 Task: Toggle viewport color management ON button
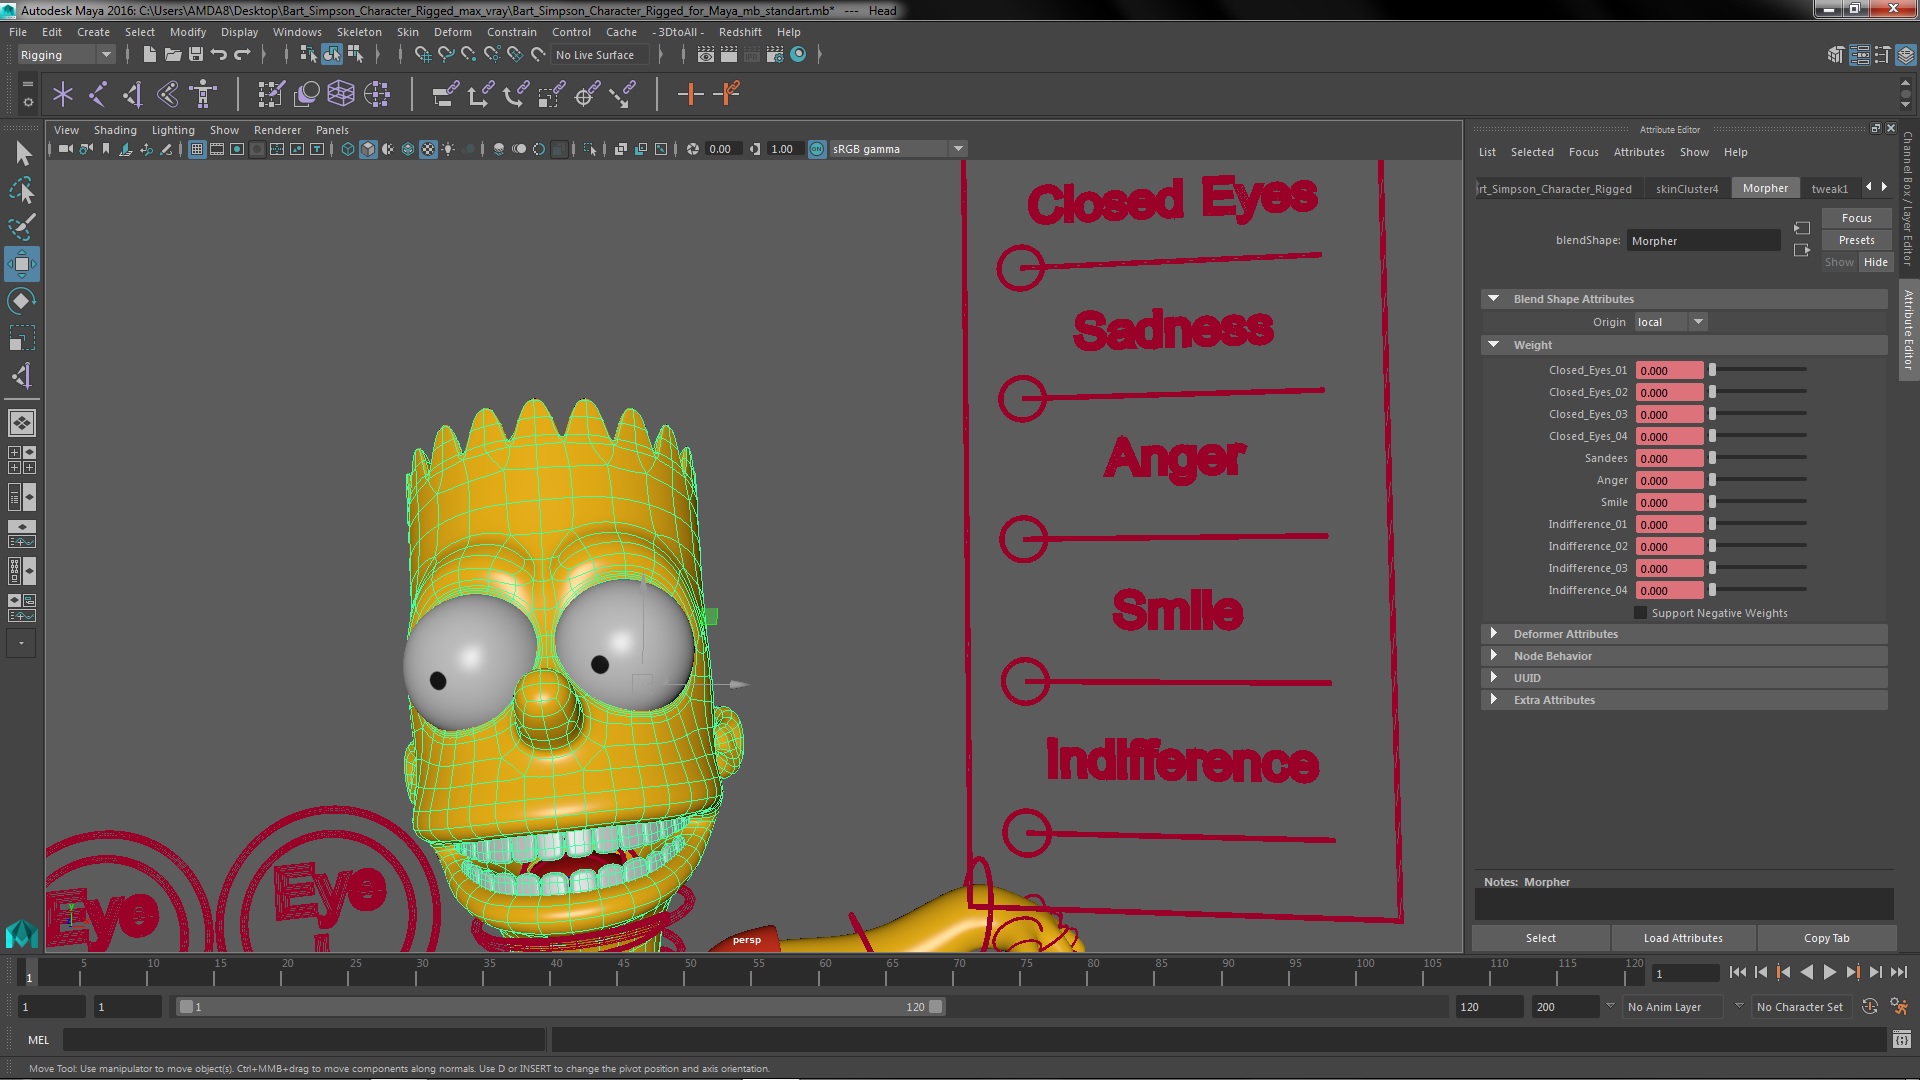(817, 149)
